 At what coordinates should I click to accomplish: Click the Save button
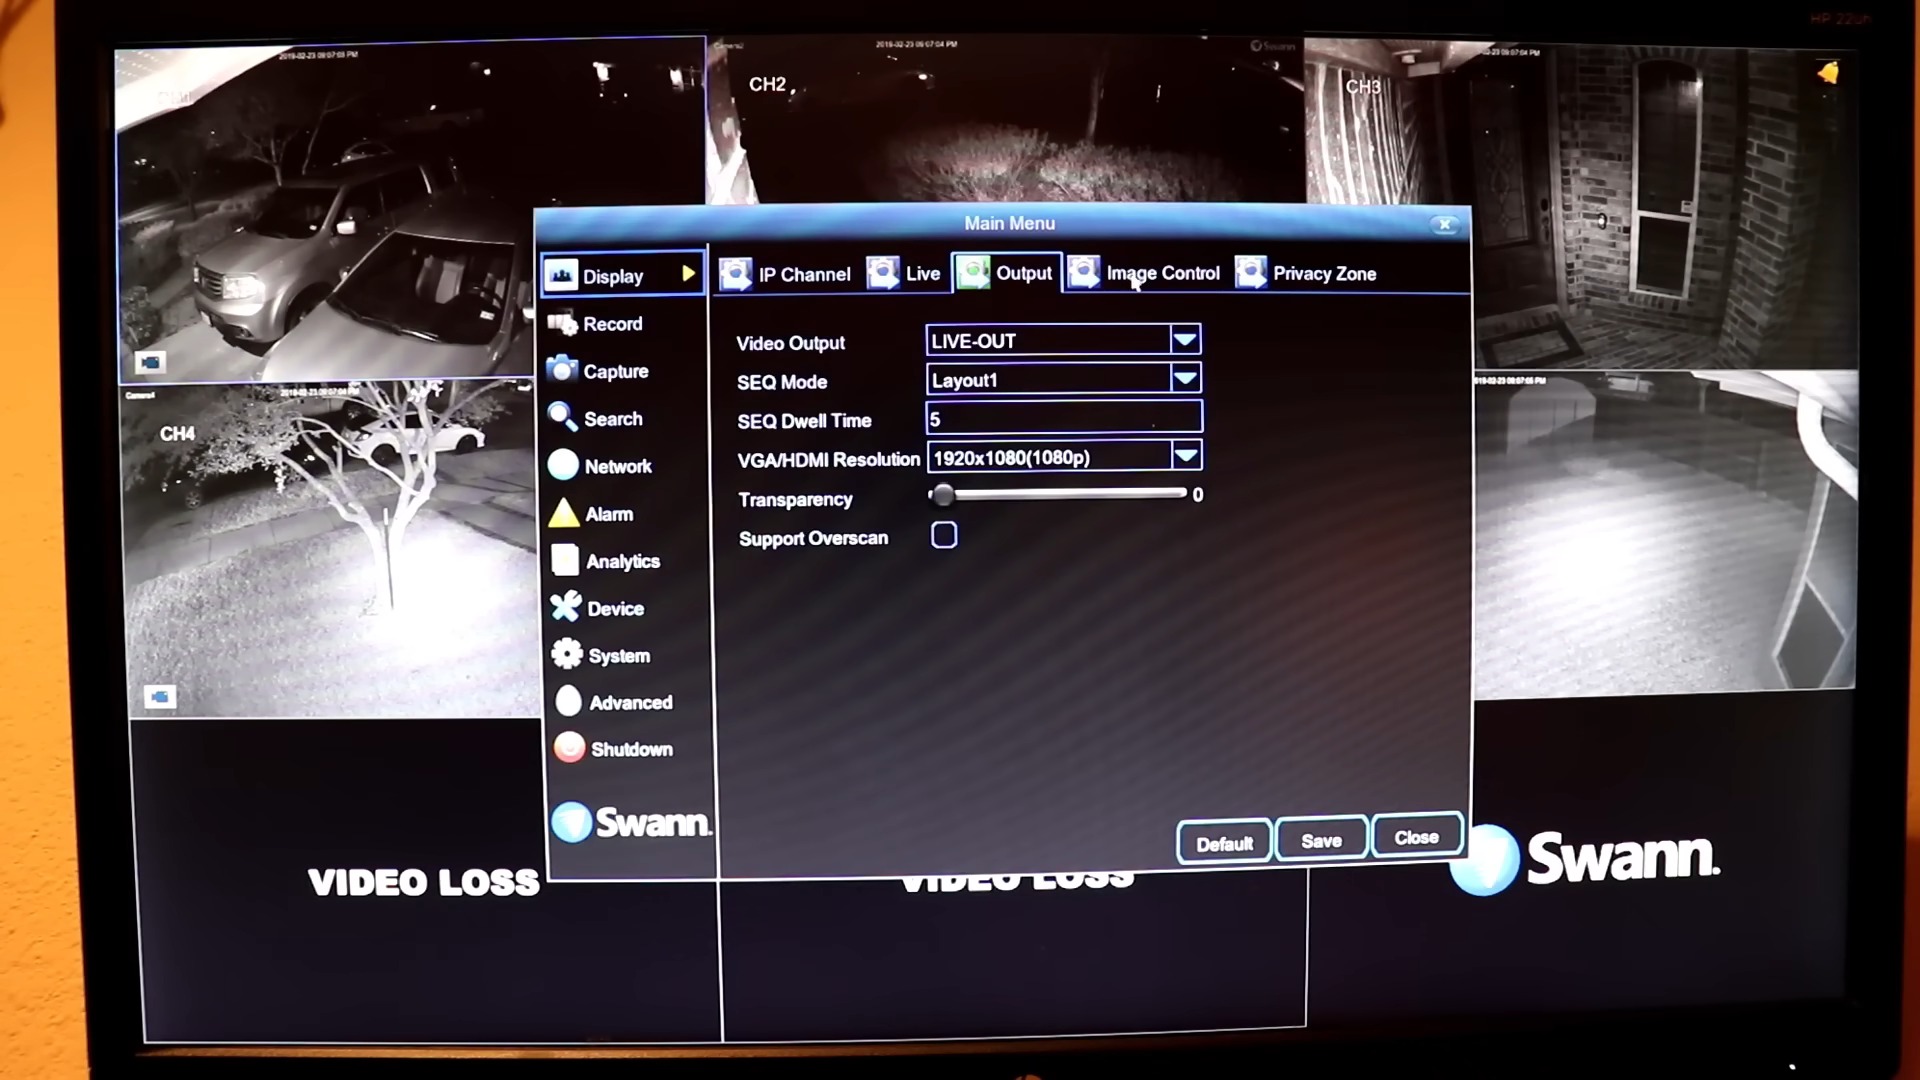click(1320, 840)
